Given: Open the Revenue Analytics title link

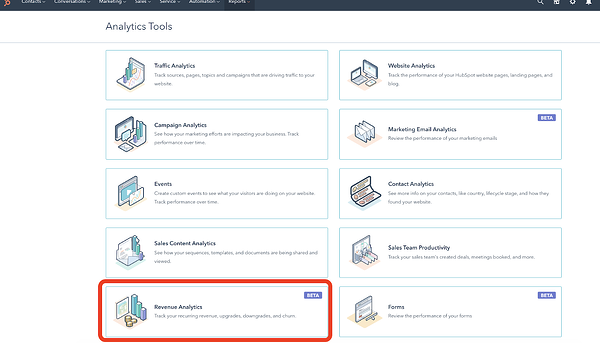Looking at the screenshot, I should (x=178, y=307).
